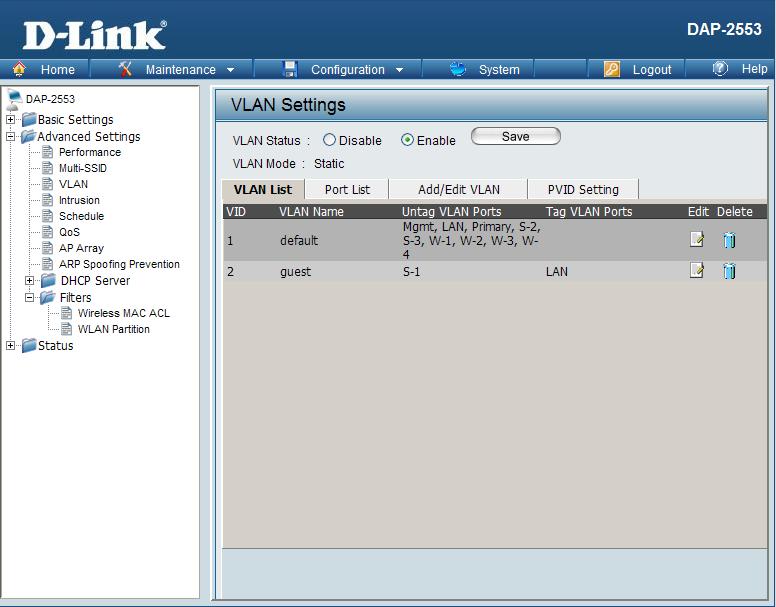Image resolution: width=776 pixels, height=607 pixels.
Task: Select the Enable VLAN status radio
Action: [x=407, y=140]
